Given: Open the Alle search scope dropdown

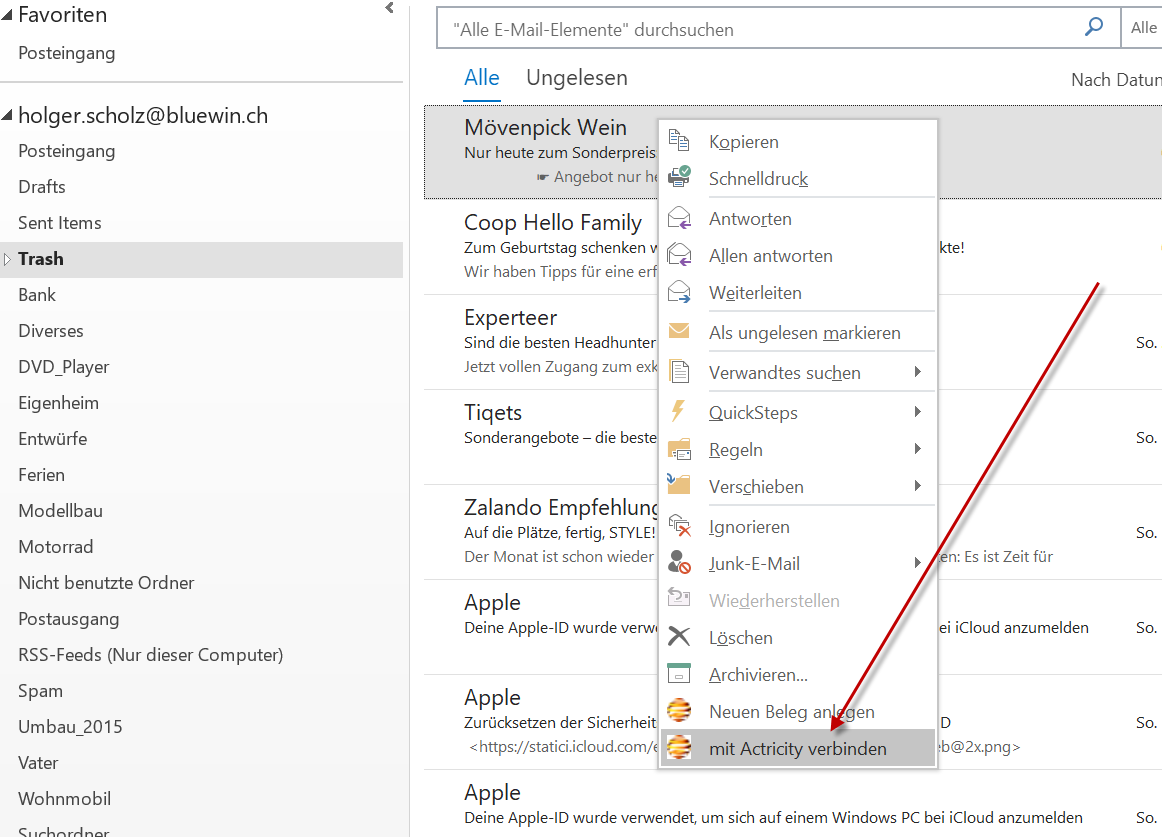Looking at the screenshot, I should tap(1142, 27).
